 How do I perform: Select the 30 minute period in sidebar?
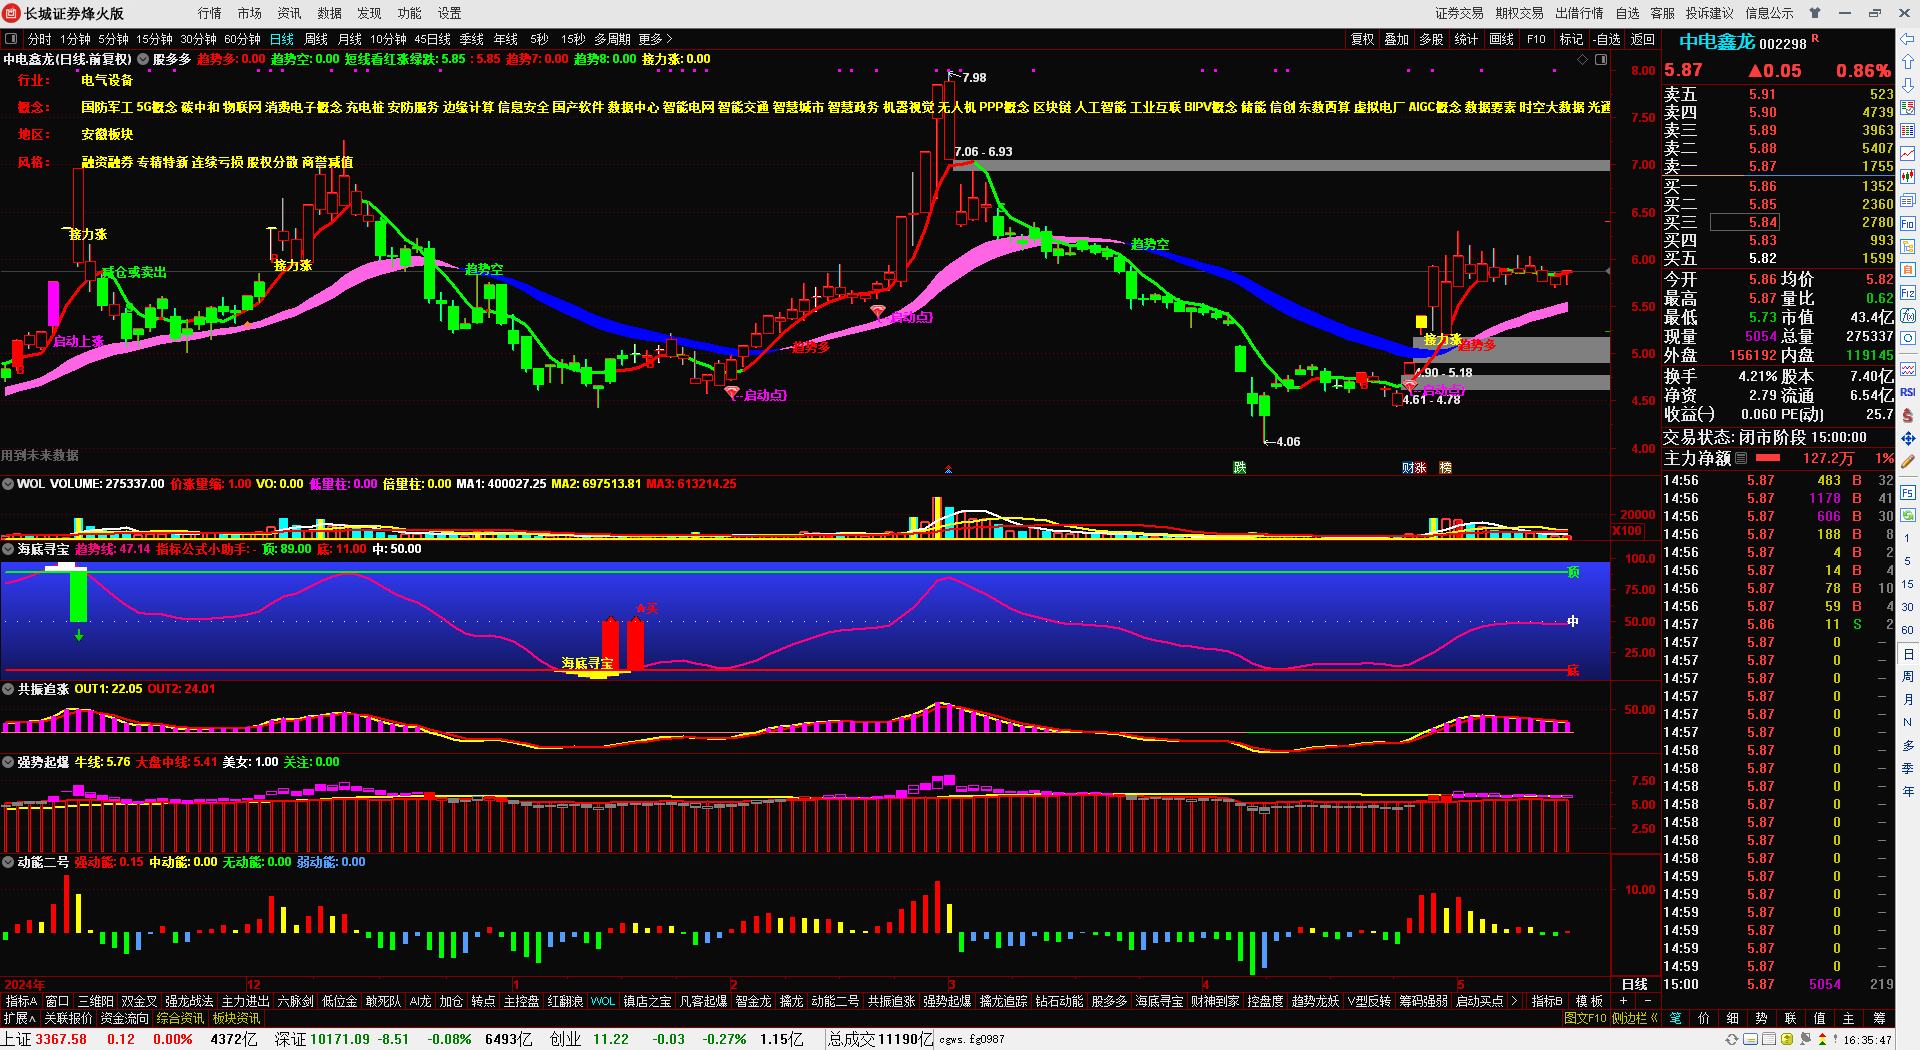(x=1908, y=607)
